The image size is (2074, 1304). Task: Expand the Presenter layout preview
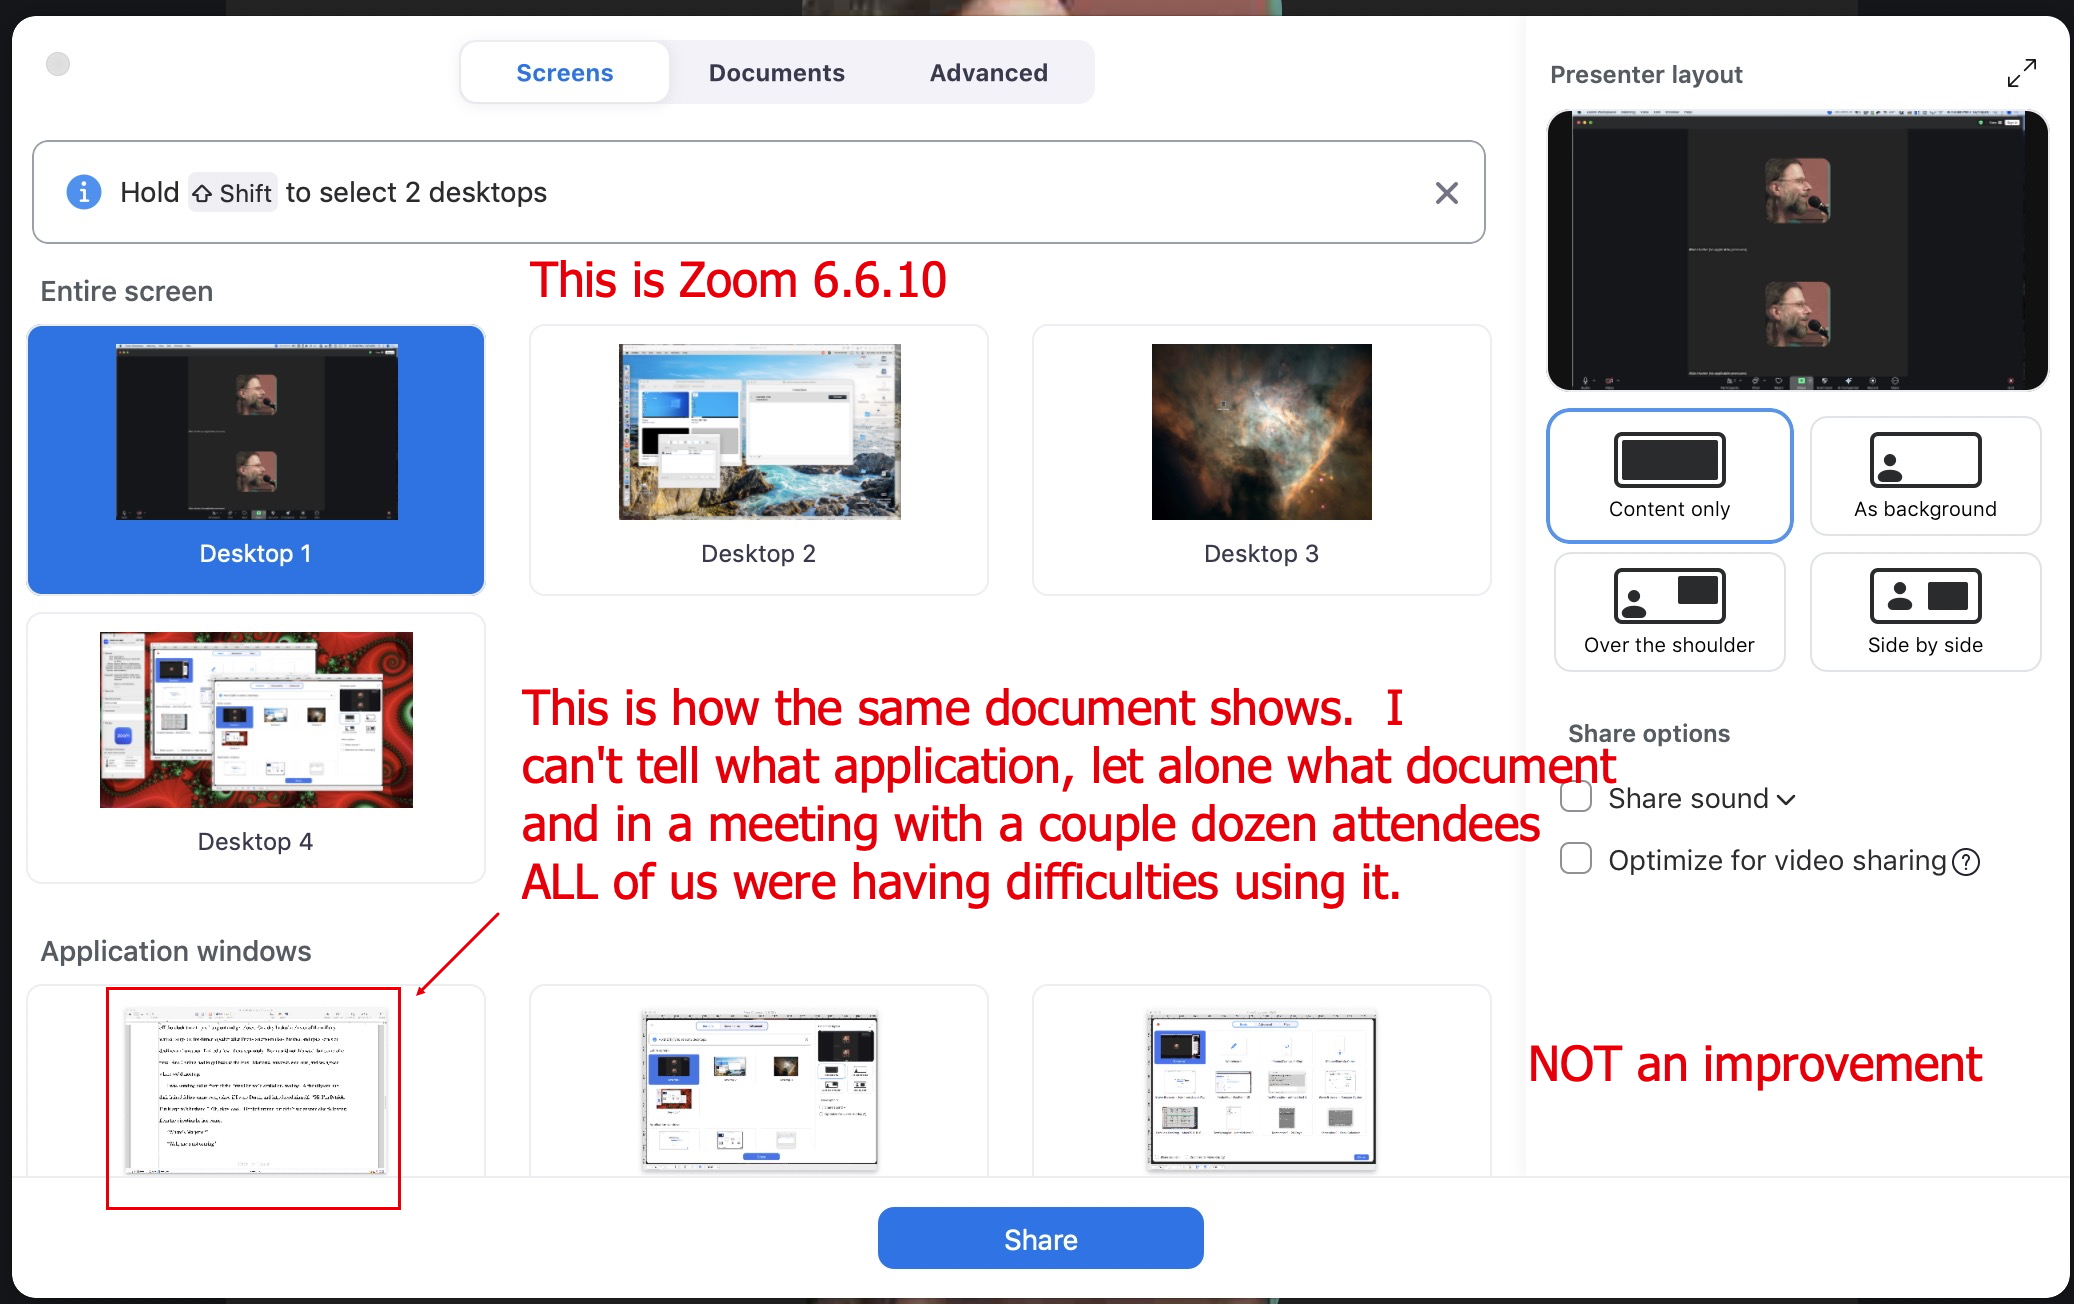click(x=2021, y=73)
